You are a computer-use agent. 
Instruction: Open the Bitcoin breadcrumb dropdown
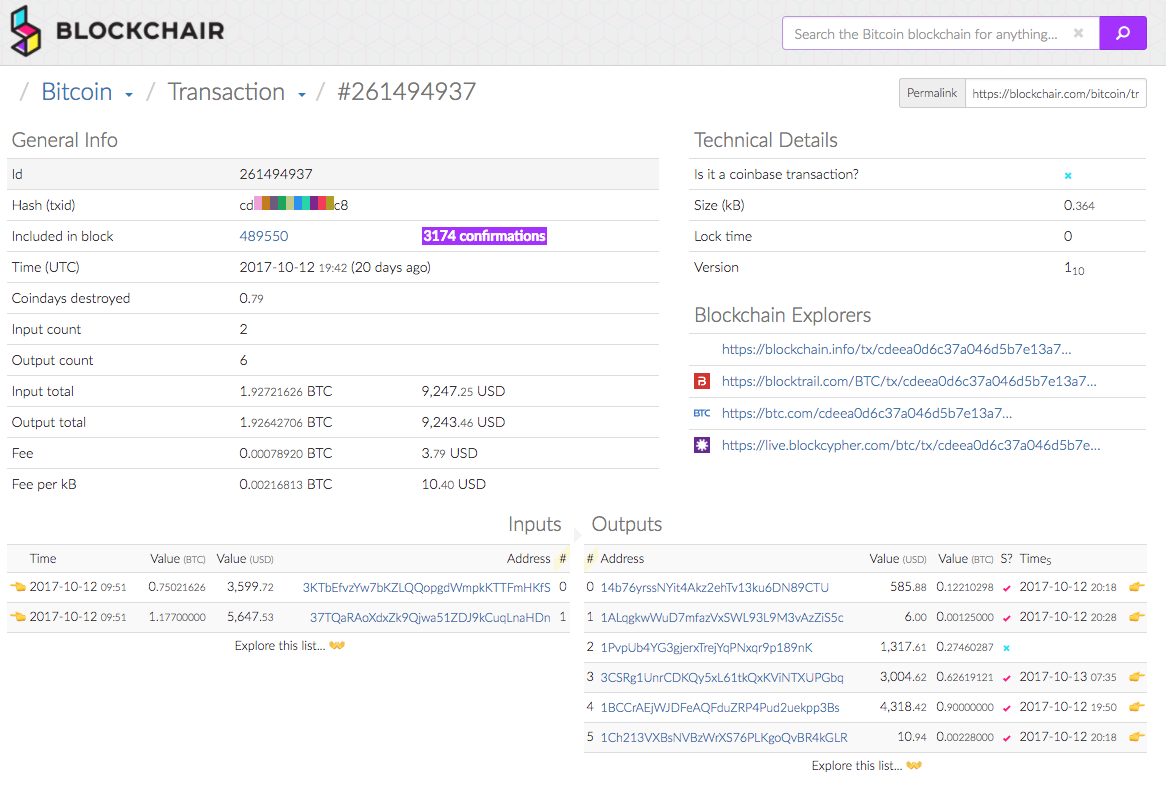tap(129, 95)
